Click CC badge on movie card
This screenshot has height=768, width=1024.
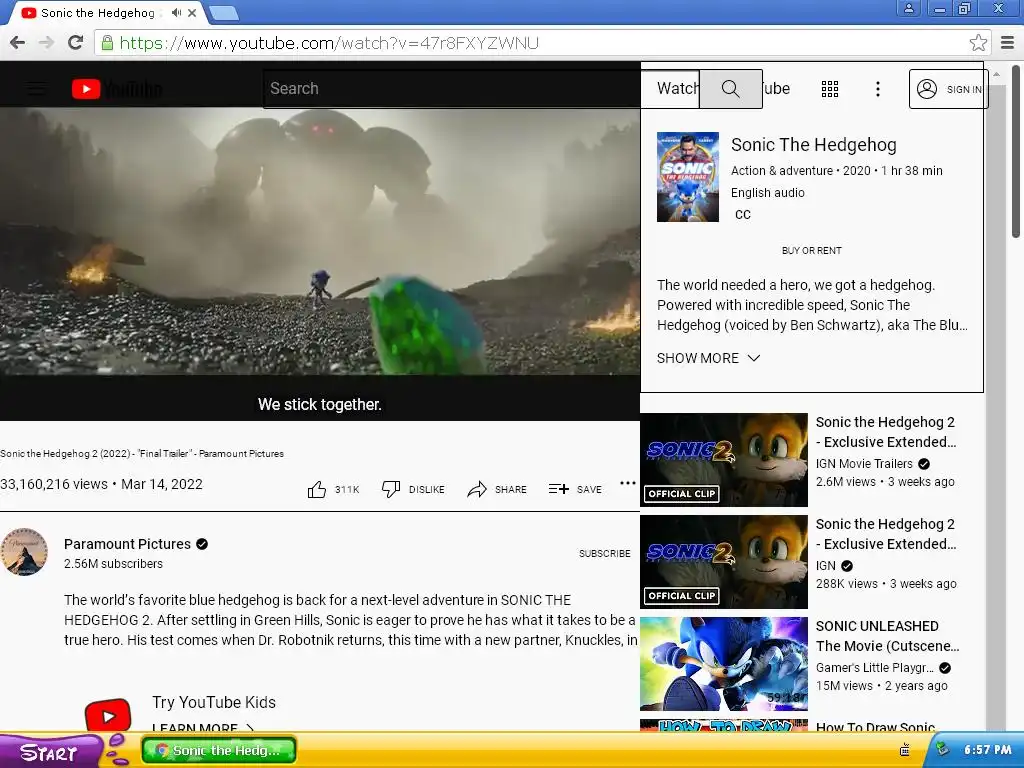pos(743,215)
